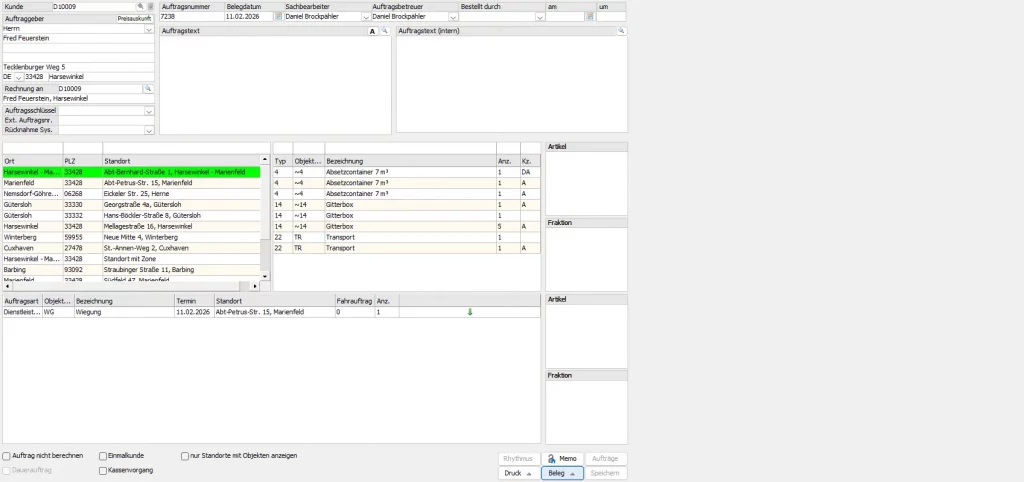Click the magnifier icon in Auftragstext header
This screenshot has height=482, width=1024.
coord(385,31)
